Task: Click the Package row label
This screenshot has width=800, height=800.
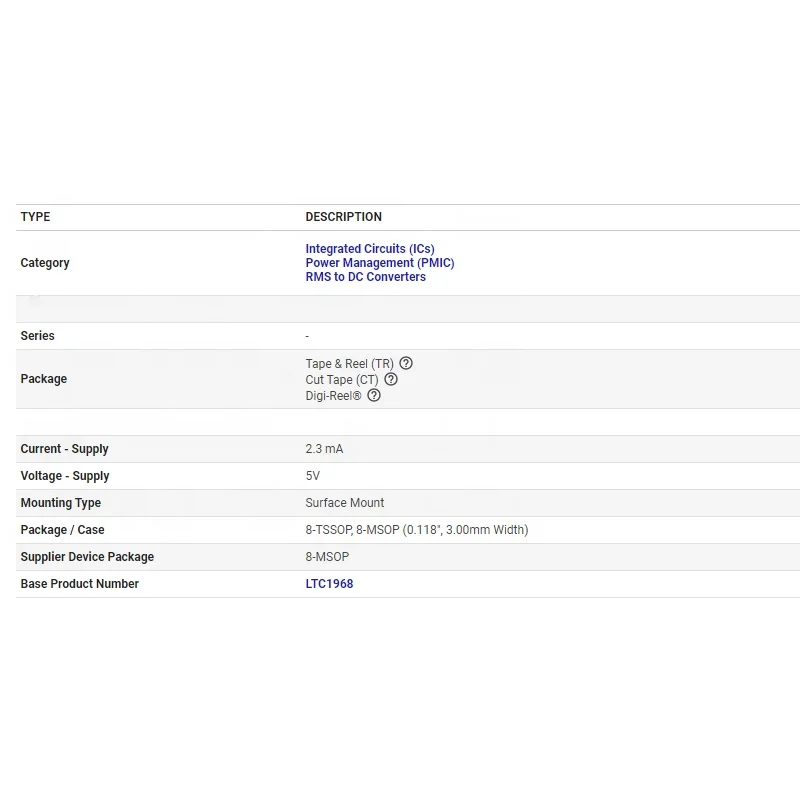Action: (x=44, y=379)
